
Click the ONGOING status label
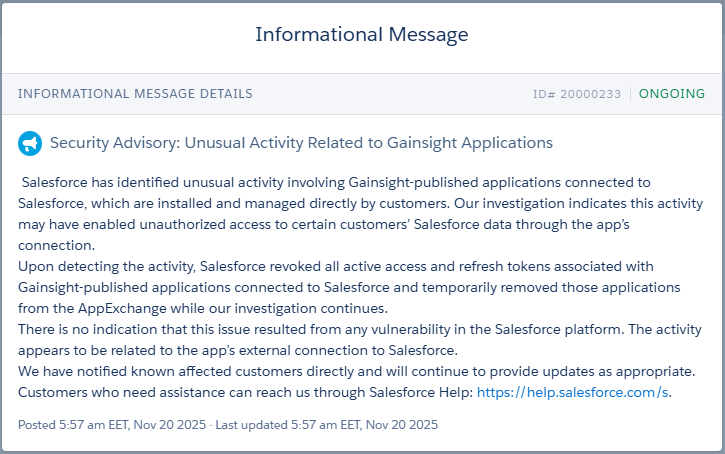(672, 94)
